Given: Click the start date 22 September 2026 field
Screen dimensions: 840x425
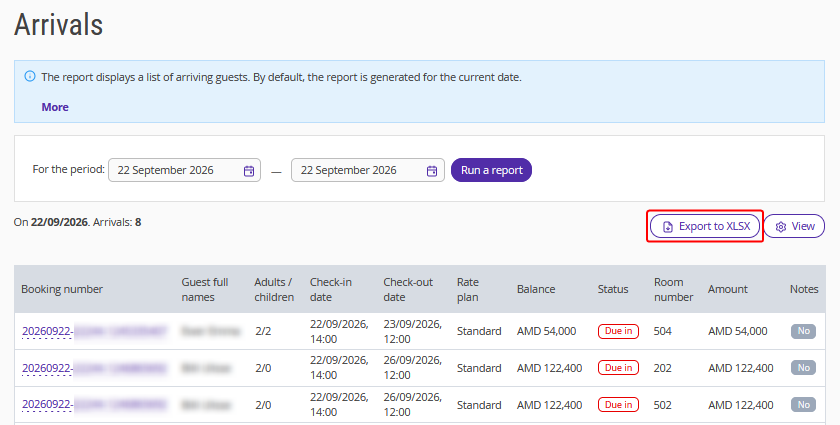Looking at the screenshot, I should click(184, 170).
